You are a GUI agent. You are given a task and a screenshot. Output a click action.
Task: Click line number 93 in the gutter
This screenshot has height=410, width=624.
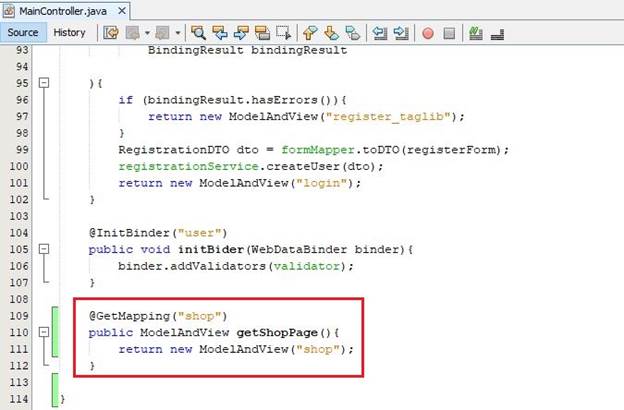(x=22, y=50)
